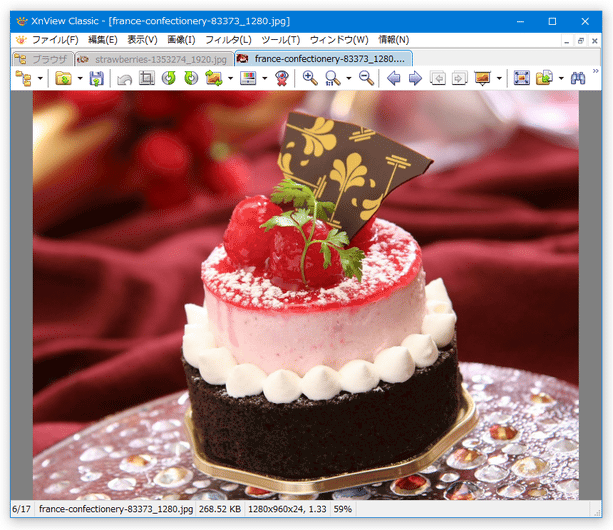Screen dimensions: 613x530
Task: Rotate the image counter-clockwise
Action: [169, 78]
